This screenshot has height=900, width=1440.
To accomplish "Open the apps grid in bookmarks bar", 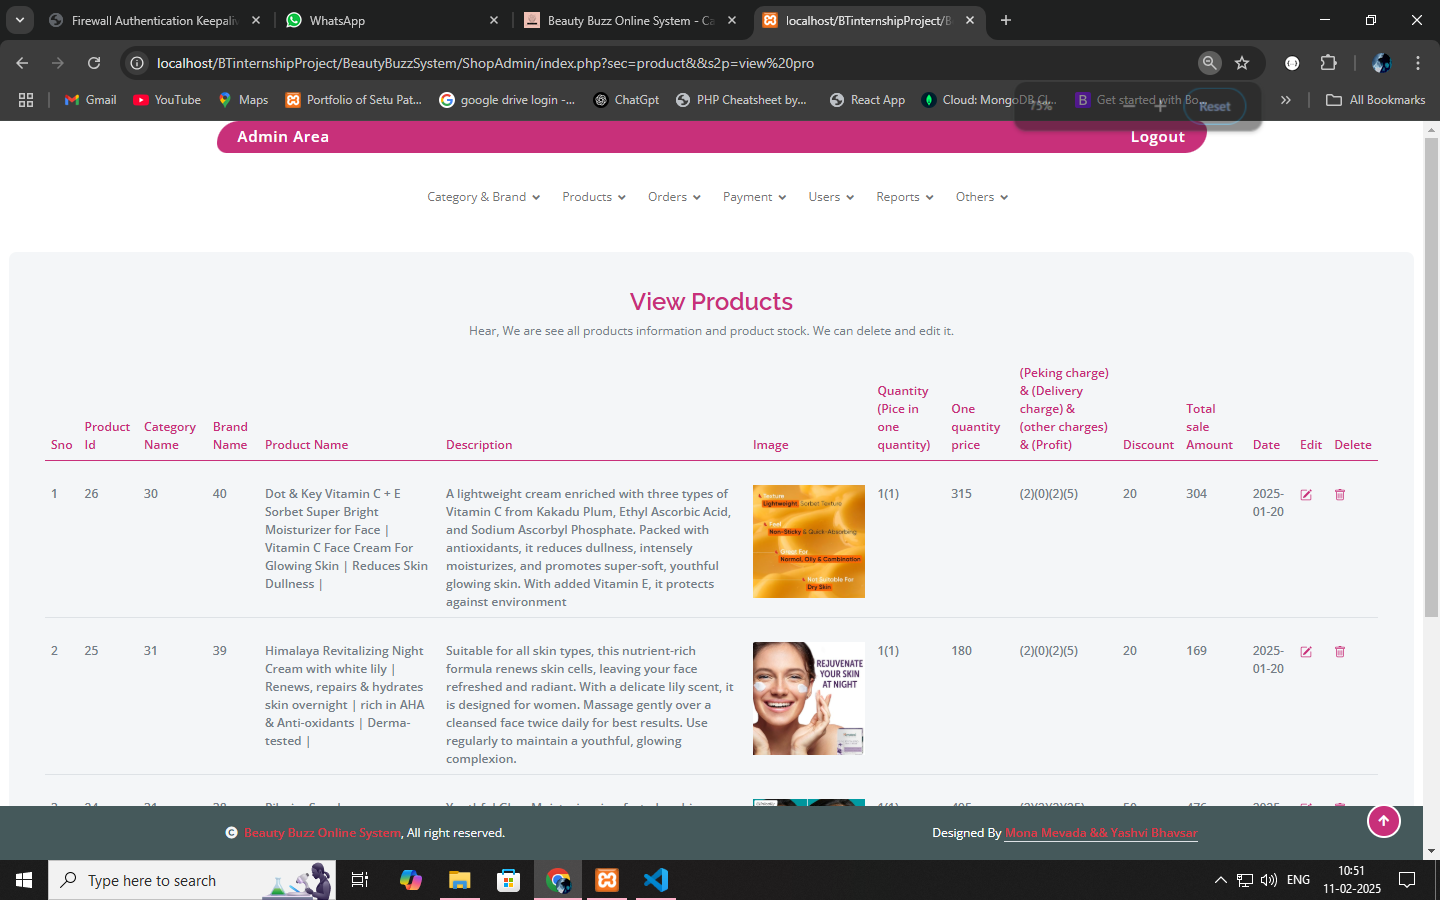I will point(26,100).
